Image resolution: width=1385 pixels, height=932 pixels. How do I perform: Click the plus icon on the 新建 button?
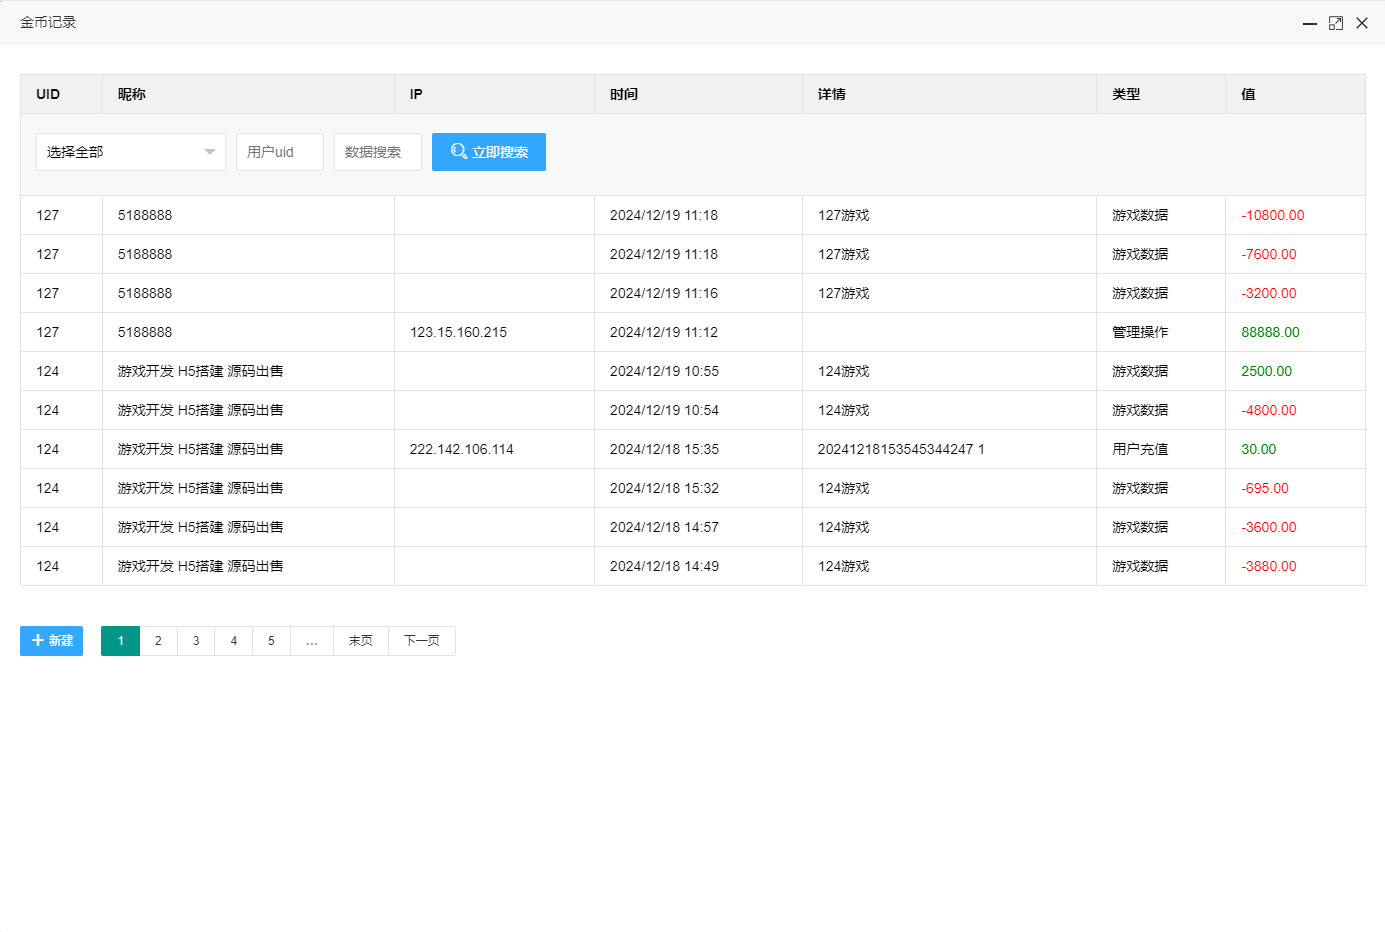39,641
